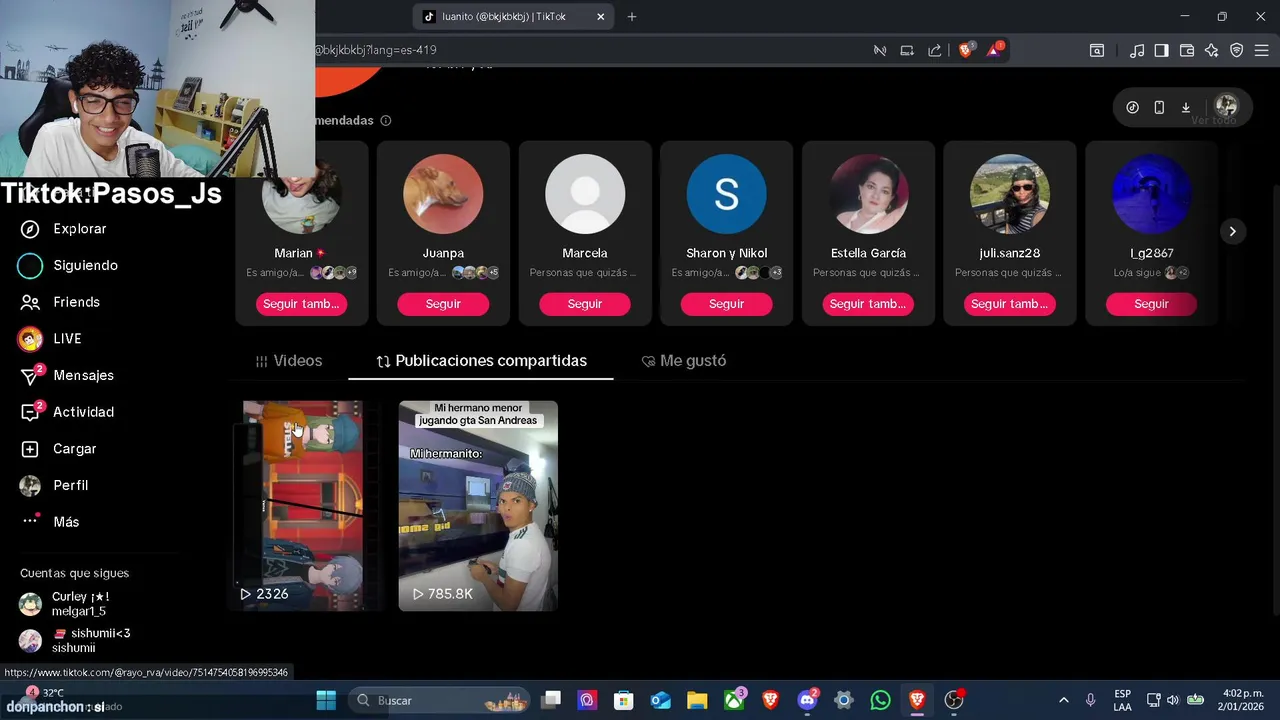This screenshot has width=1280, height=720.
Task: Click Seguir también under Estella García
Action: point(868,304)
